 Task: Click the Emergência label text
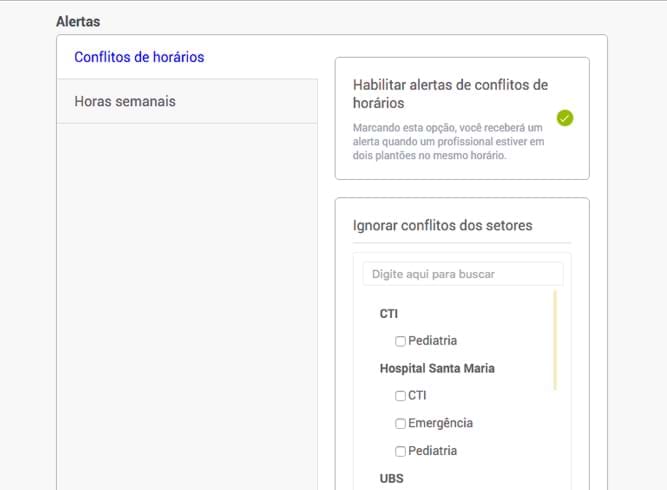click(x=440, y=423)
